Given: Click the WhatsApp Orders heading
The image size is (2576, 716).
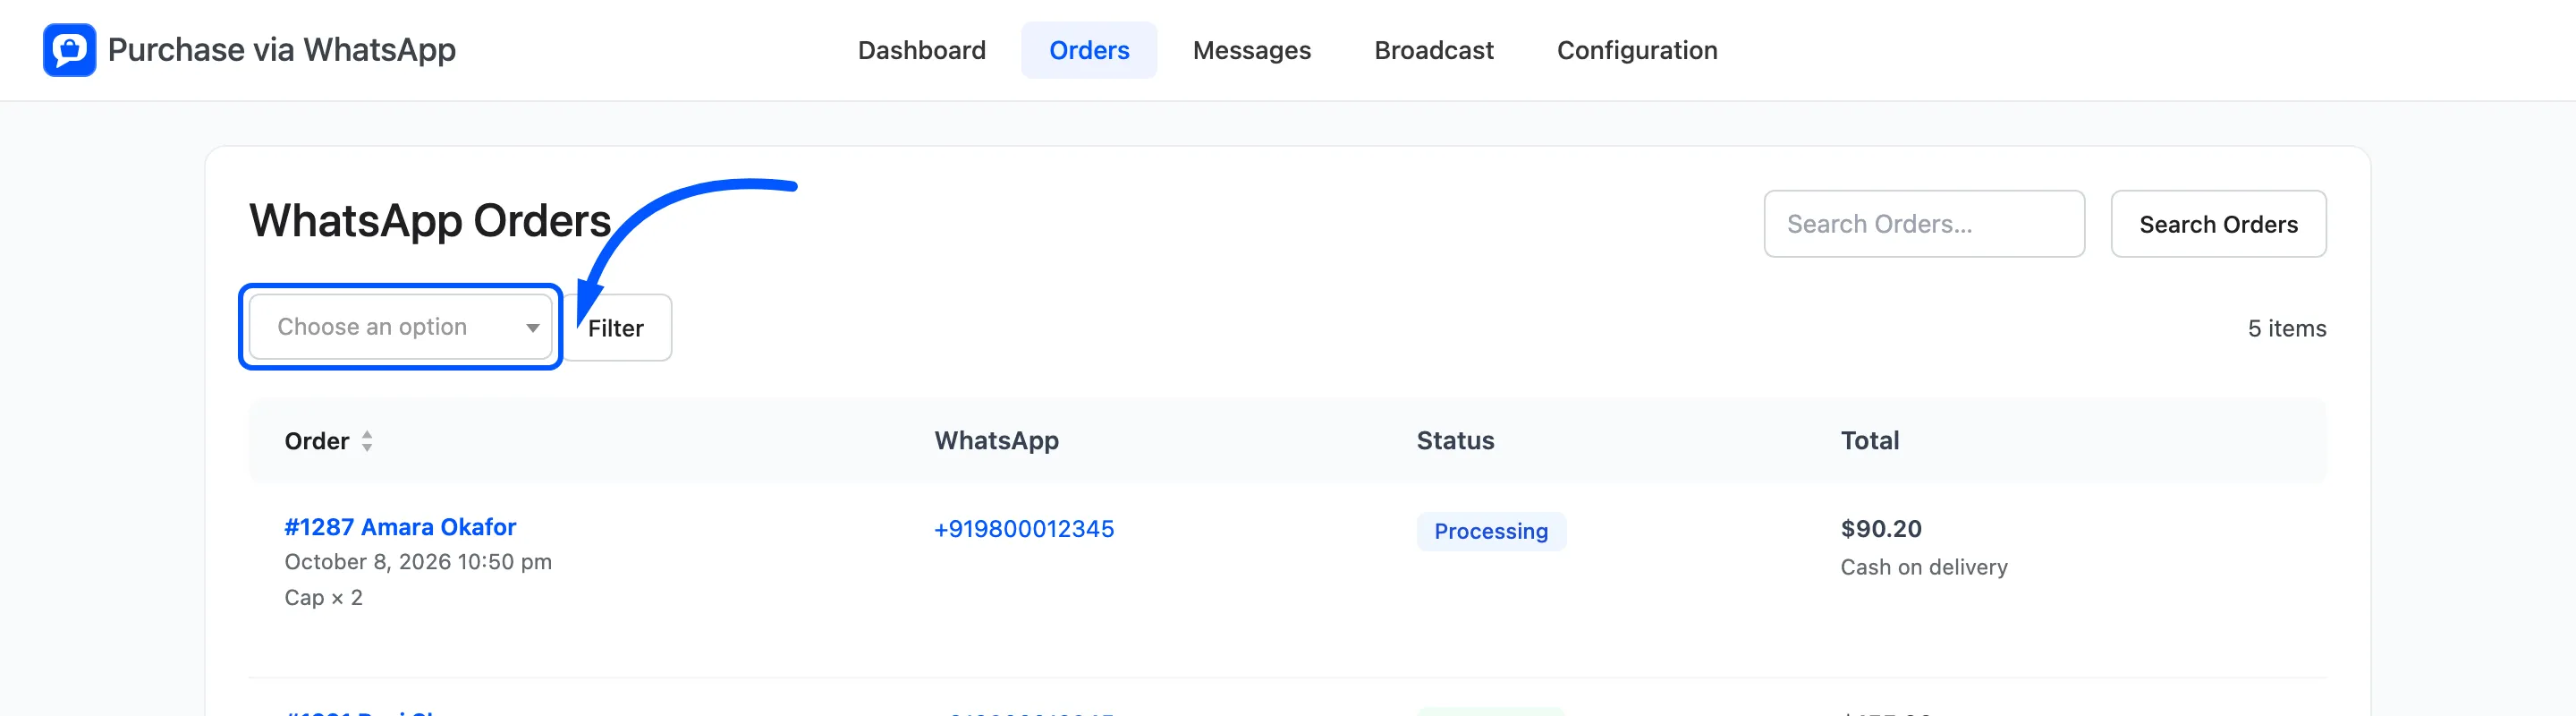Looking at the screenshot, I should pyautogui.click(x=430, y=221).
